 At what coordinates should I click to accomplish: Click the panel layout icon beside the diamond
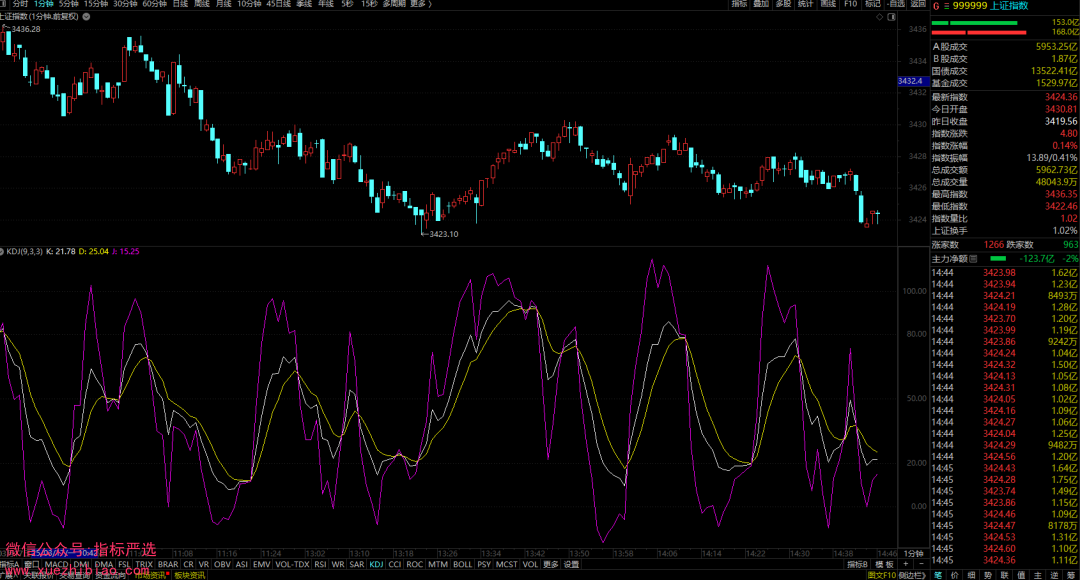point(891,17)
